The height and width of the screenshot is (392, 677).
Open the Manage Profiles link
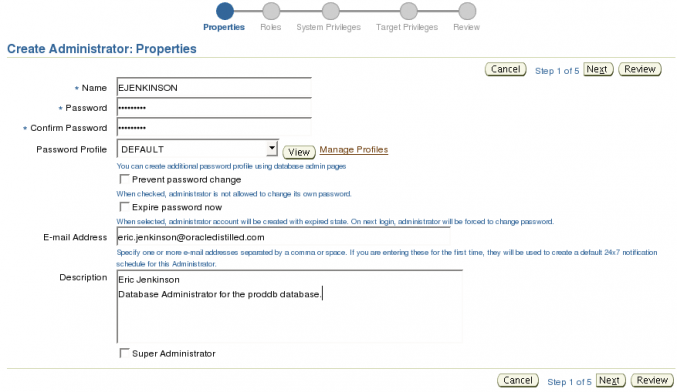click(354, 149)
